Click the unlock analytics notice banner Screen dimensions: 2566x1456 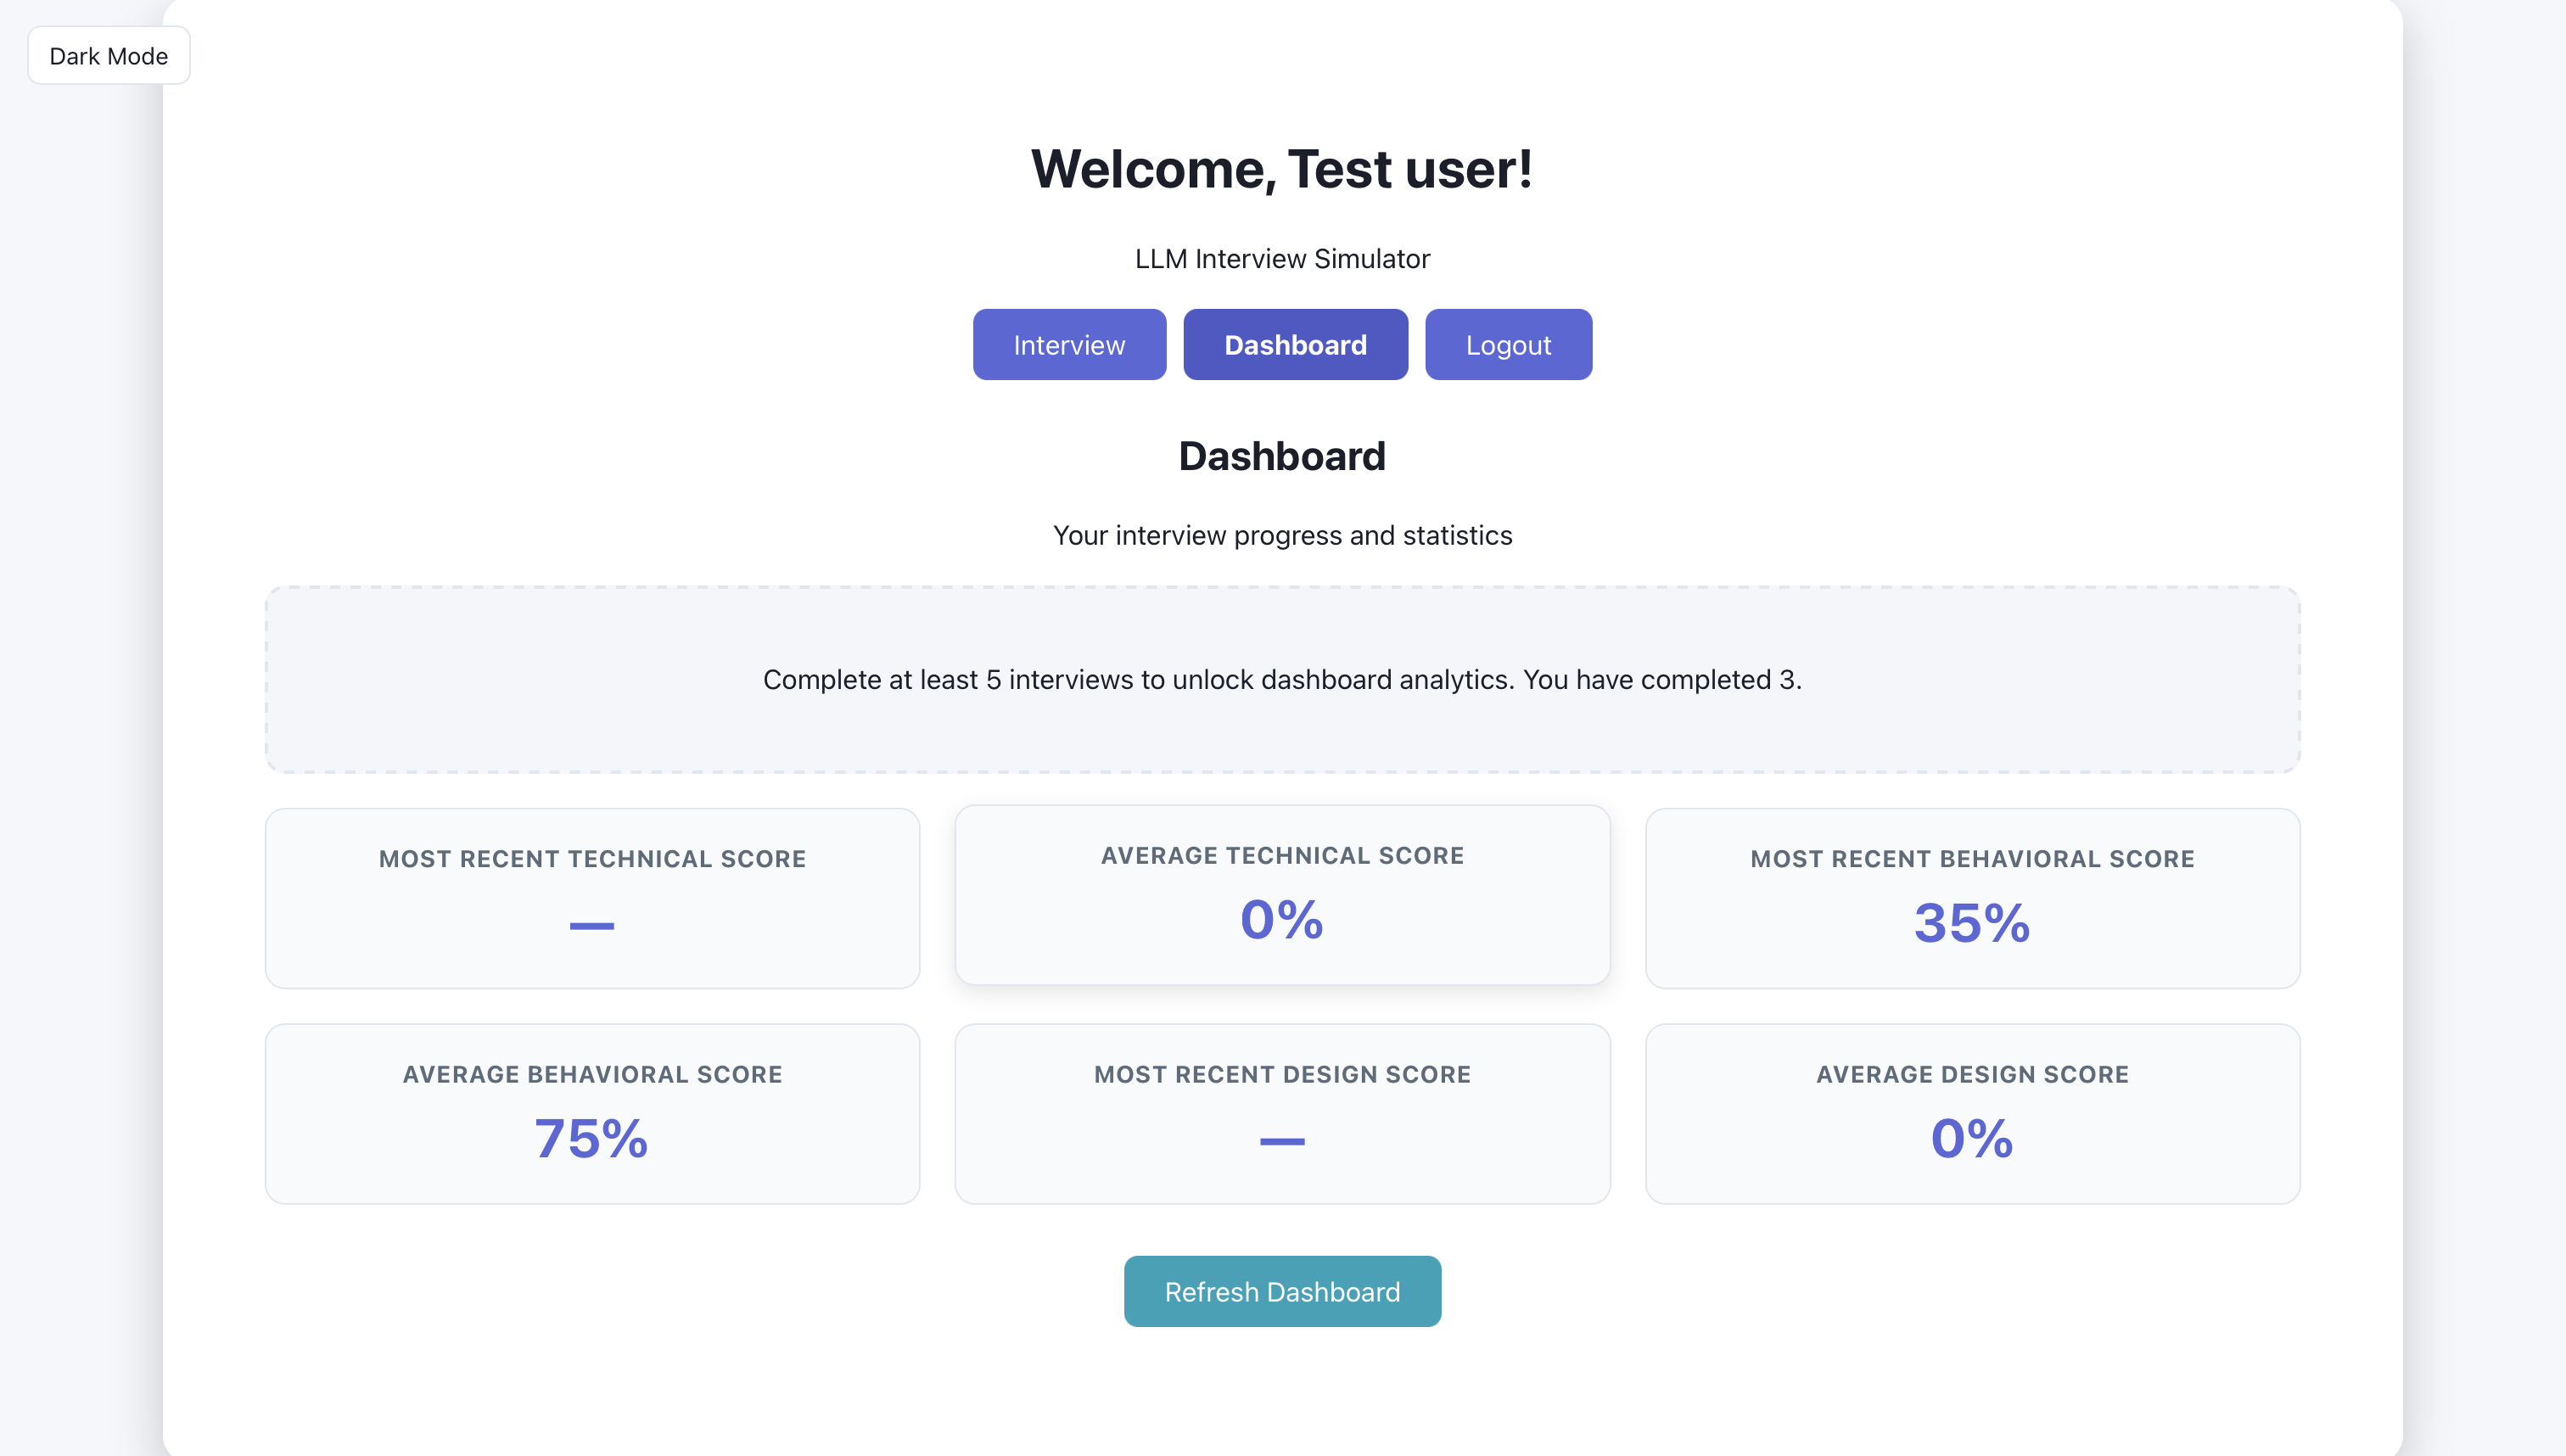click(1281, 679)
